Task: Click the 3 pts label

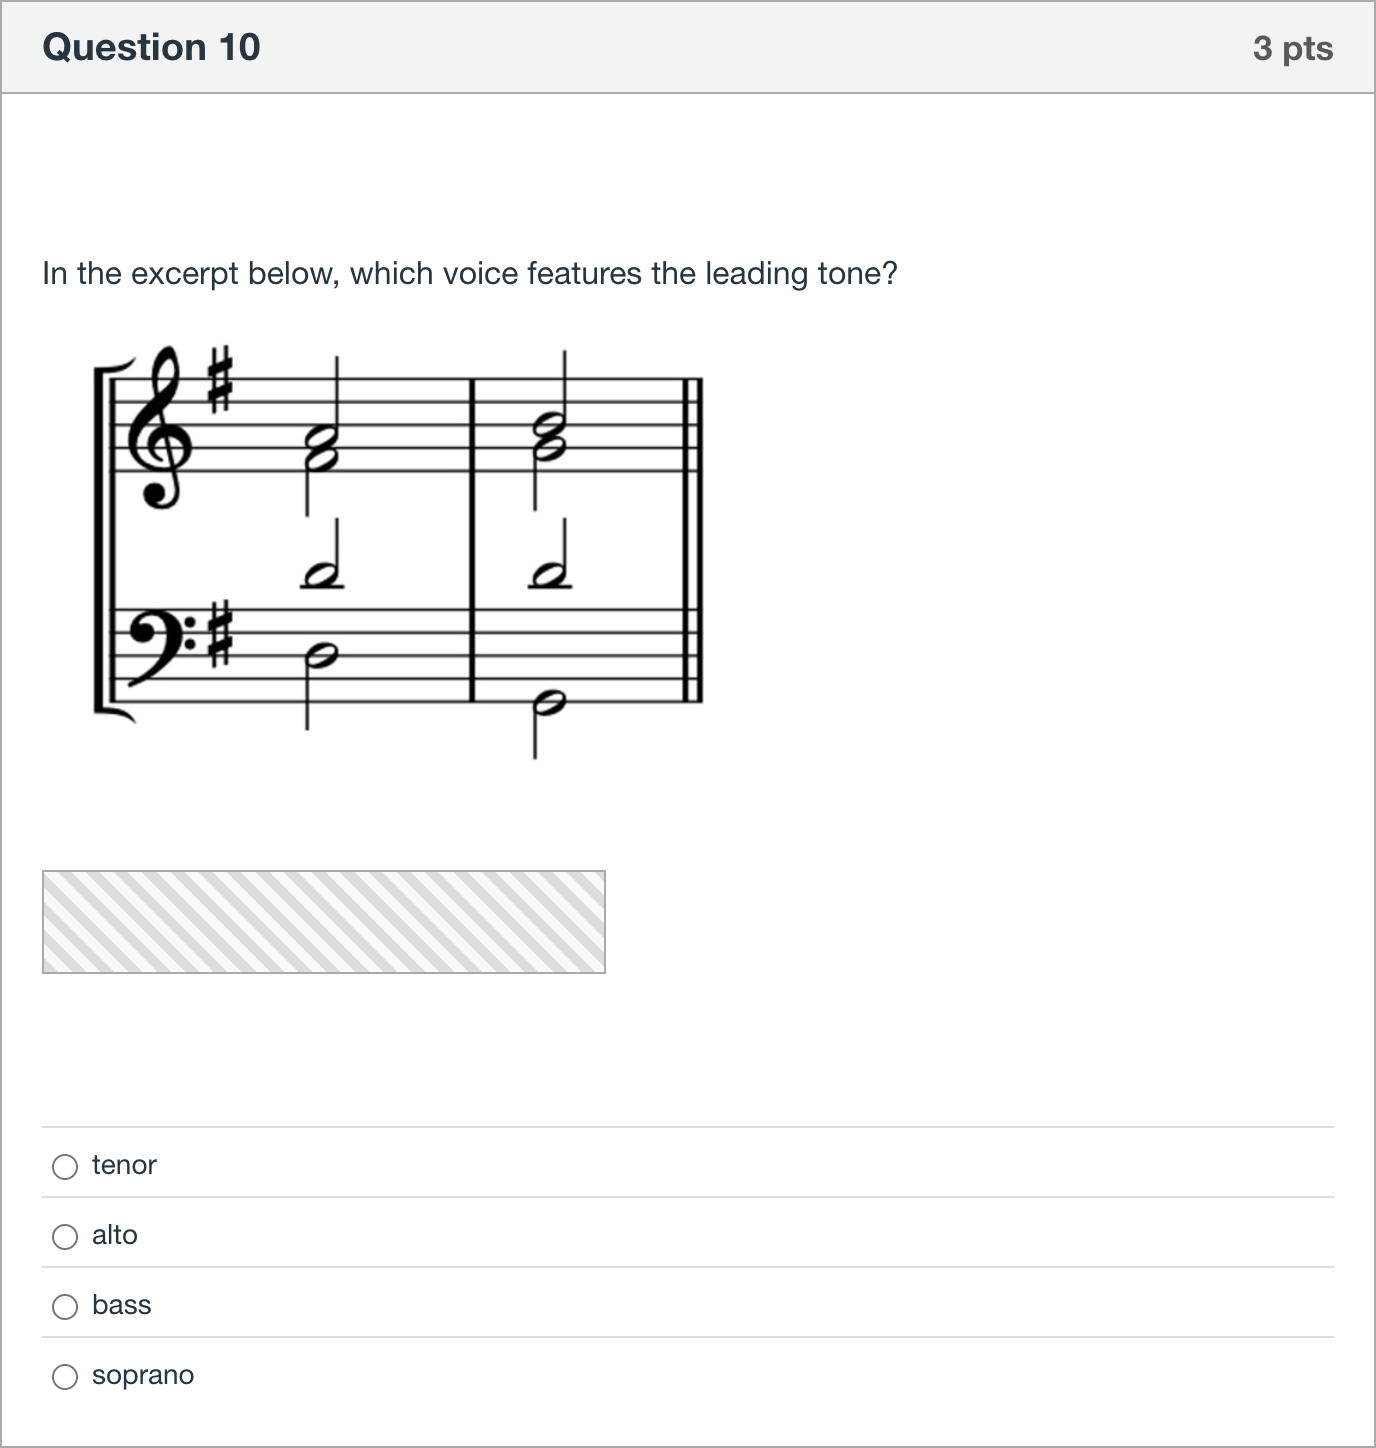Action: pos(1293,48)
